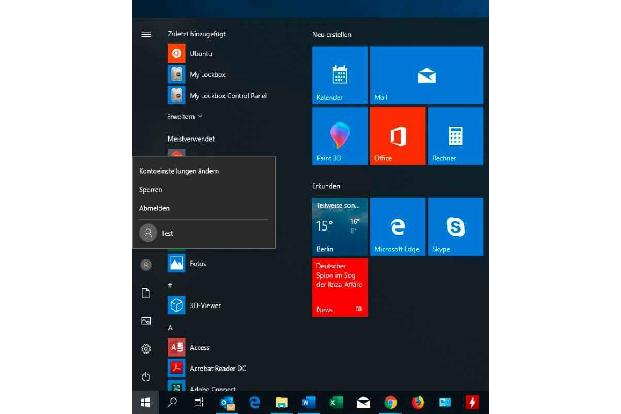Open the Rechner calculator tile
Screen dimensions: 621x414
click(x=455, y=136)
